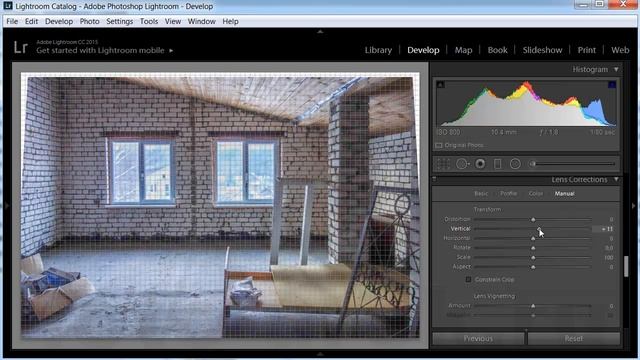Toggle the Lens Corrections panel switch
640x360 pixels.
click(434, 179)
